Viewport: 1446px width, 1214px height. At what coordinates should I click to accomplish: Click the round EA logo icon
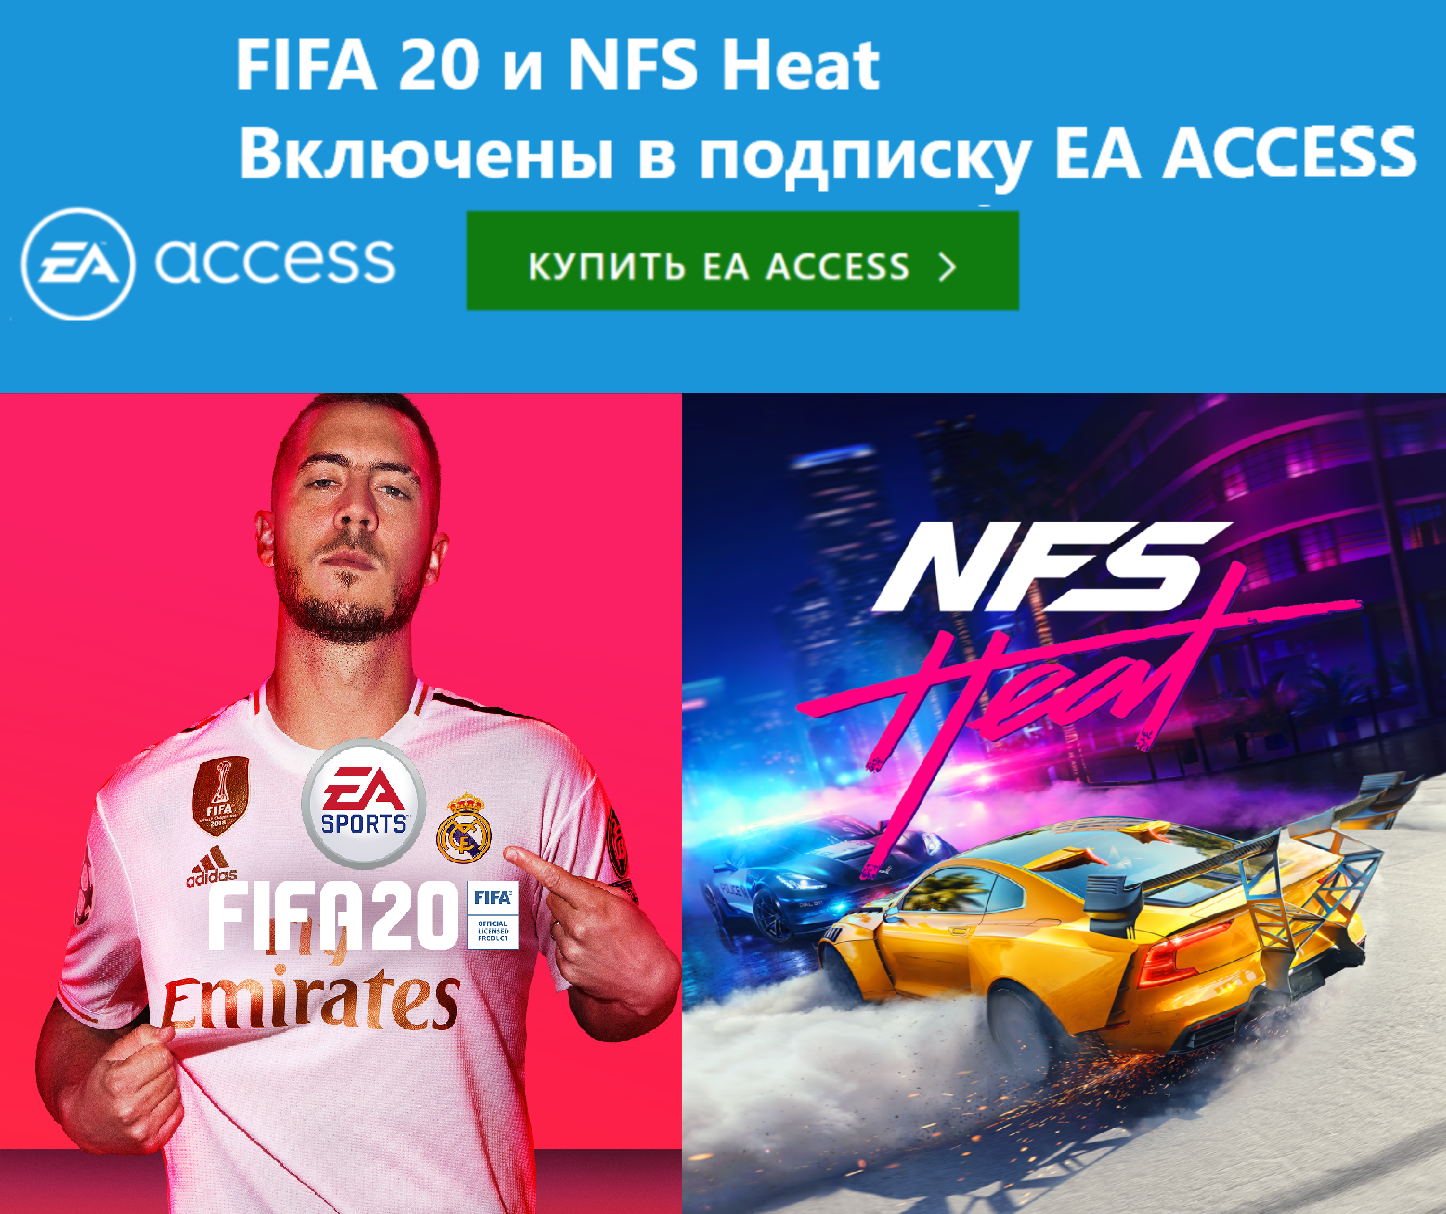(x=78, y=264)
